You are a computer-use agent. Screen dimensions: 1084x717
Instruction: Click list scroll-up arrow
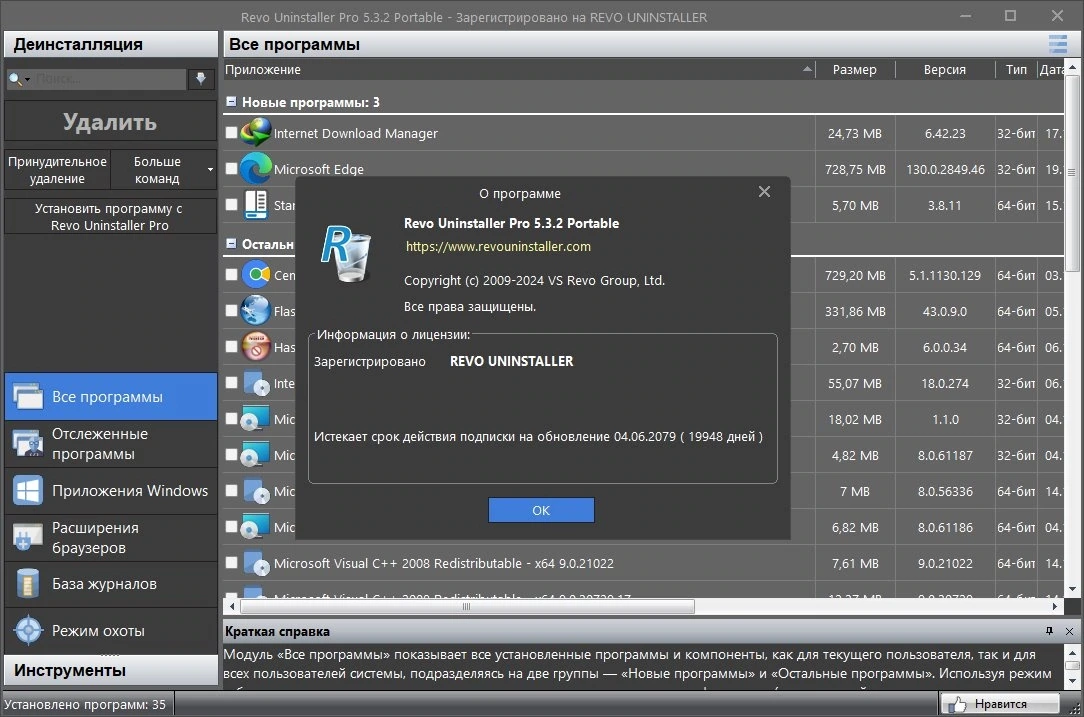[1072, 67]
